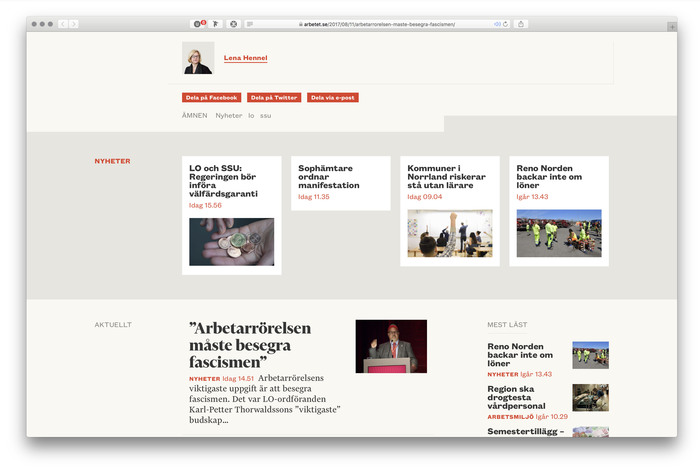Open article LO och SSU välfärdsgaranti
Screen dimensions: 700x469
coord(223,181)
